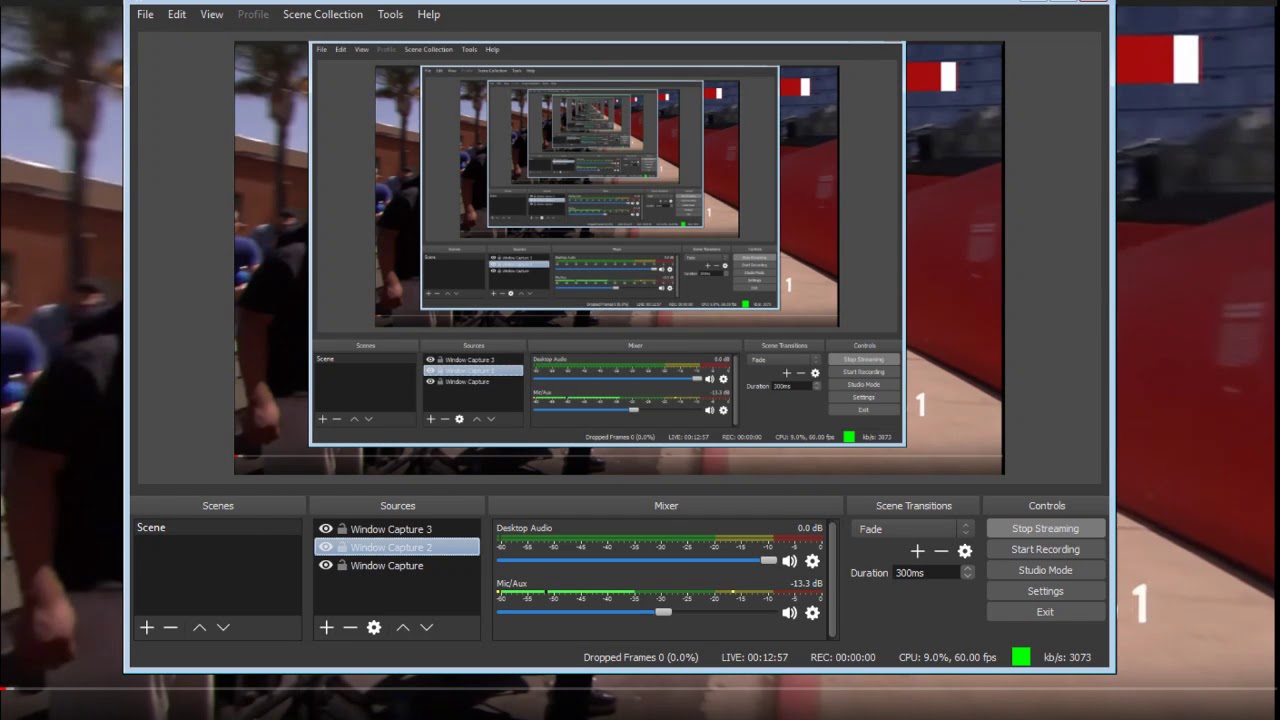Add a scene transition with plus icon

pos(917,551)
